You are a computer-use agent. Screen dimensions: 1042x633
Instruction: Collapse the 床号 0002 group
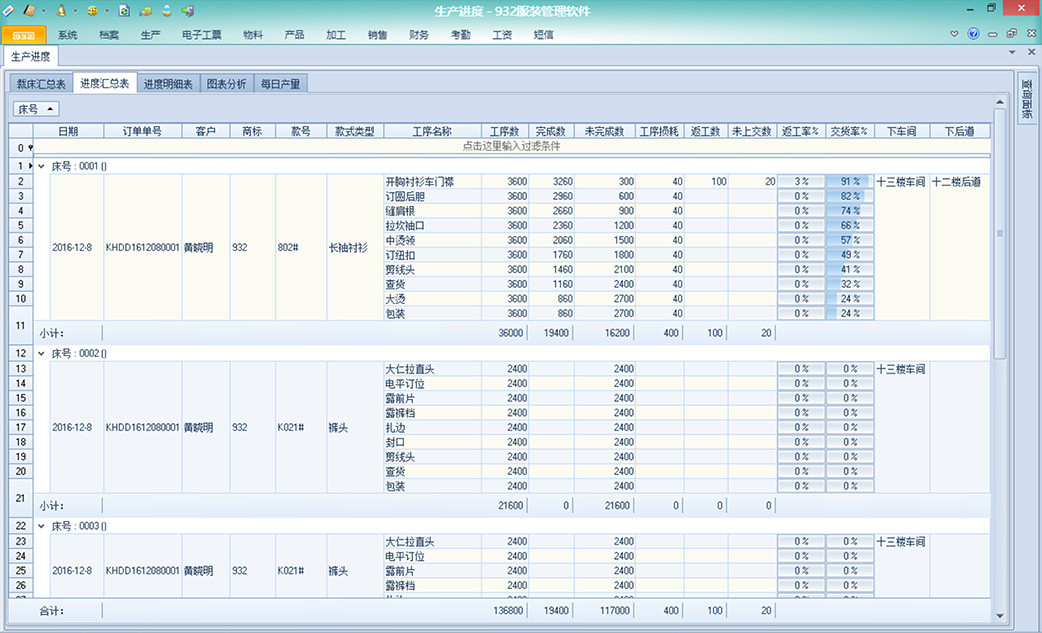[x=41, y=353]
